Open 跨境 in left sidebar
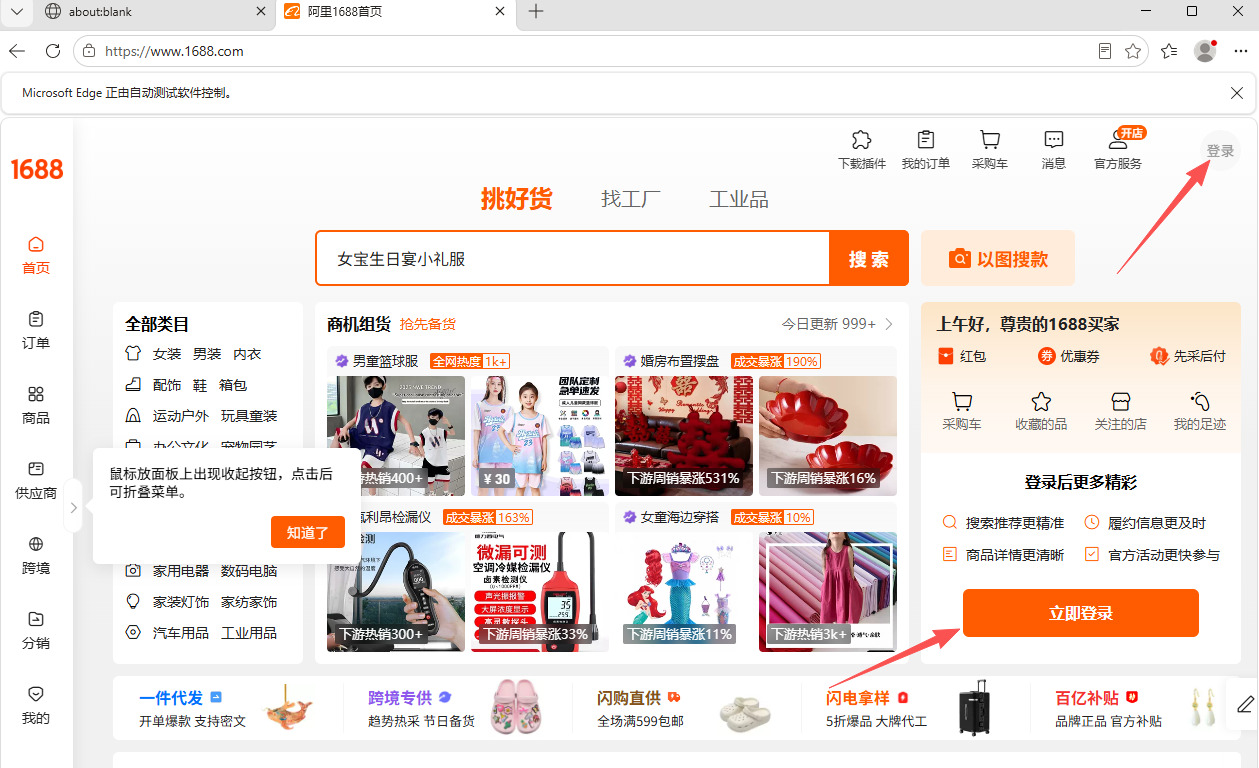This screenshot has height=768, width=1259. 36,556
